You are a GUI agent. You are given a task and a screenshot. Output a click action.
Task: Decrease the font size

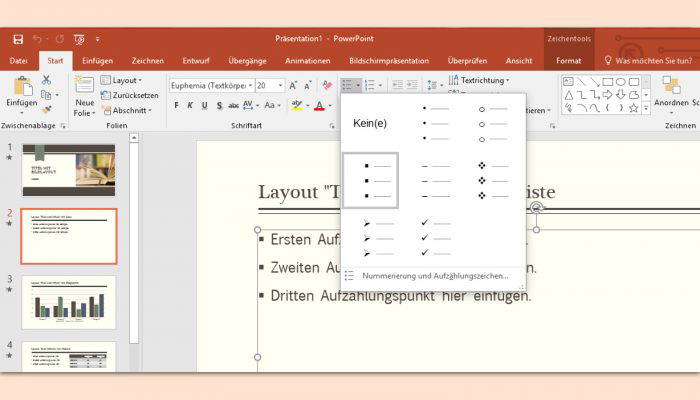click(308, 85)
